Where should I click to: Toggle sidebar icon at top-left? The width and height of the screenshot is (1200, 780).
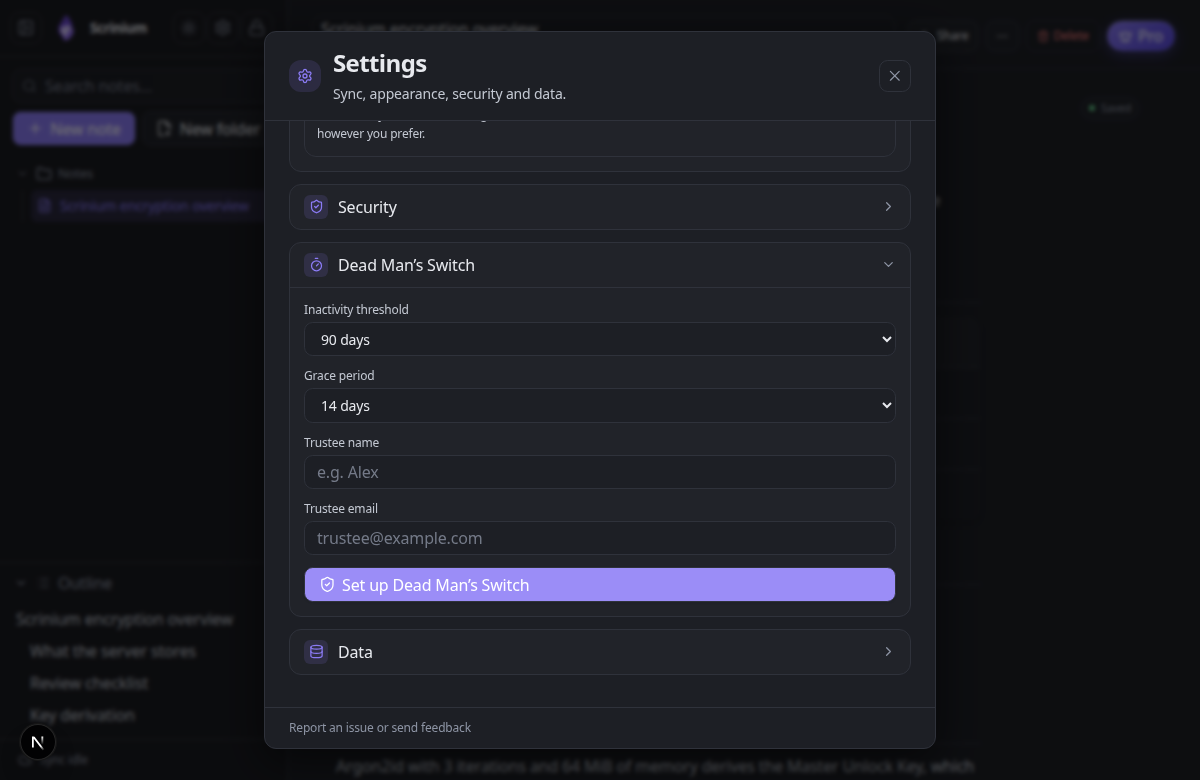(x=26, y=28)
